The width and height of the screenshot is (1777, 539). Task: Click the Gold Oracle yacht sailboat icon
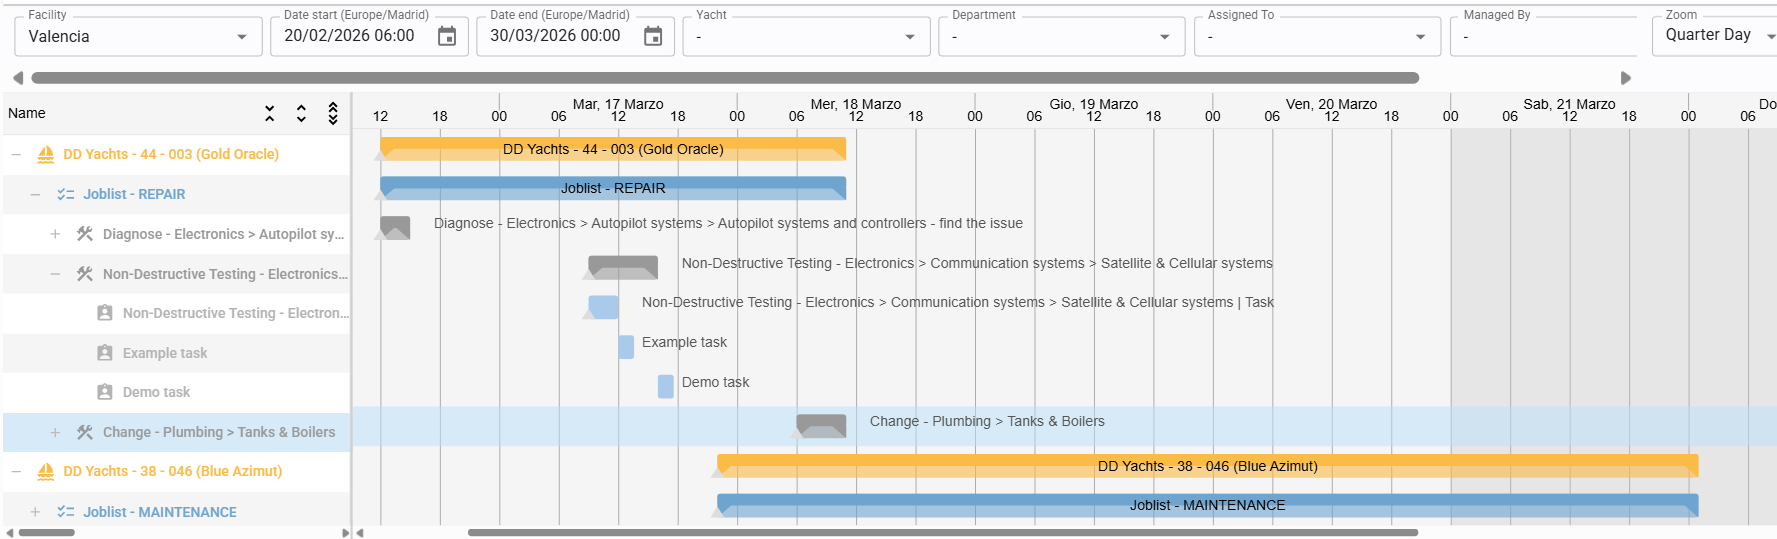tap(45, 154)
